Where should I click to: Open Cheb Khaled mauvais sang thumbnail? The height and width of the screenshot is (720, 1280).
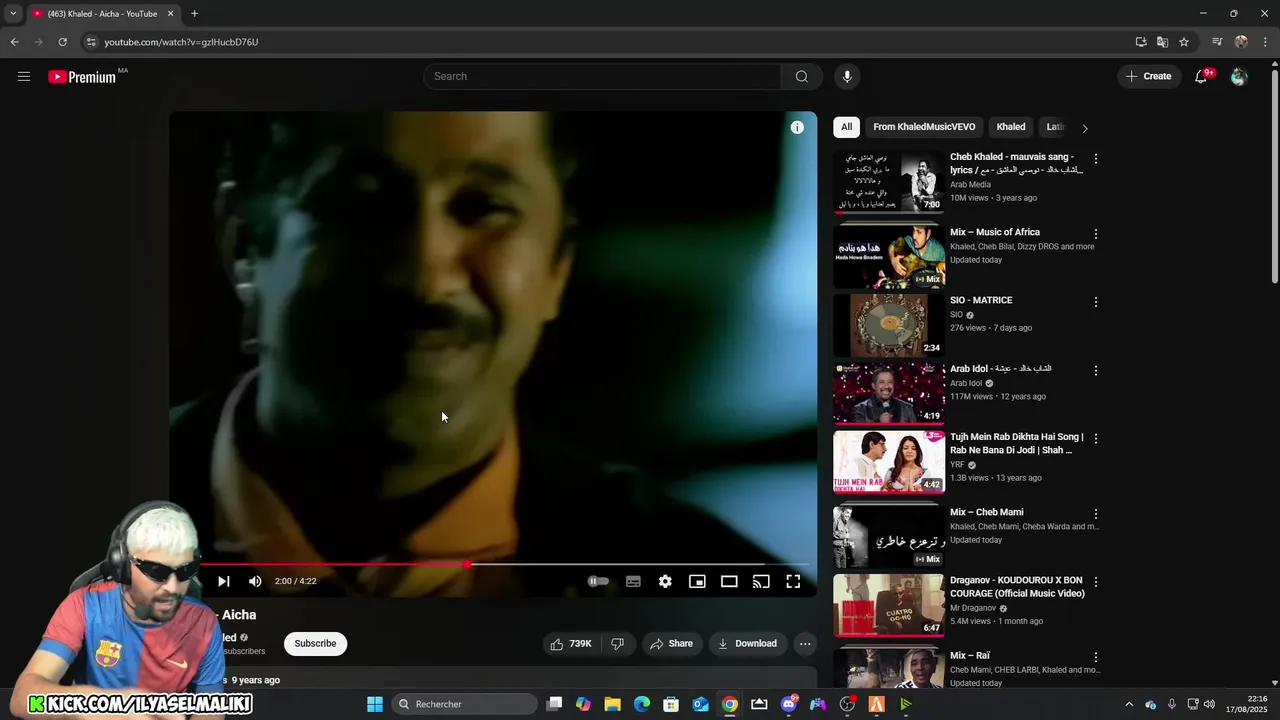coord(889,182)
